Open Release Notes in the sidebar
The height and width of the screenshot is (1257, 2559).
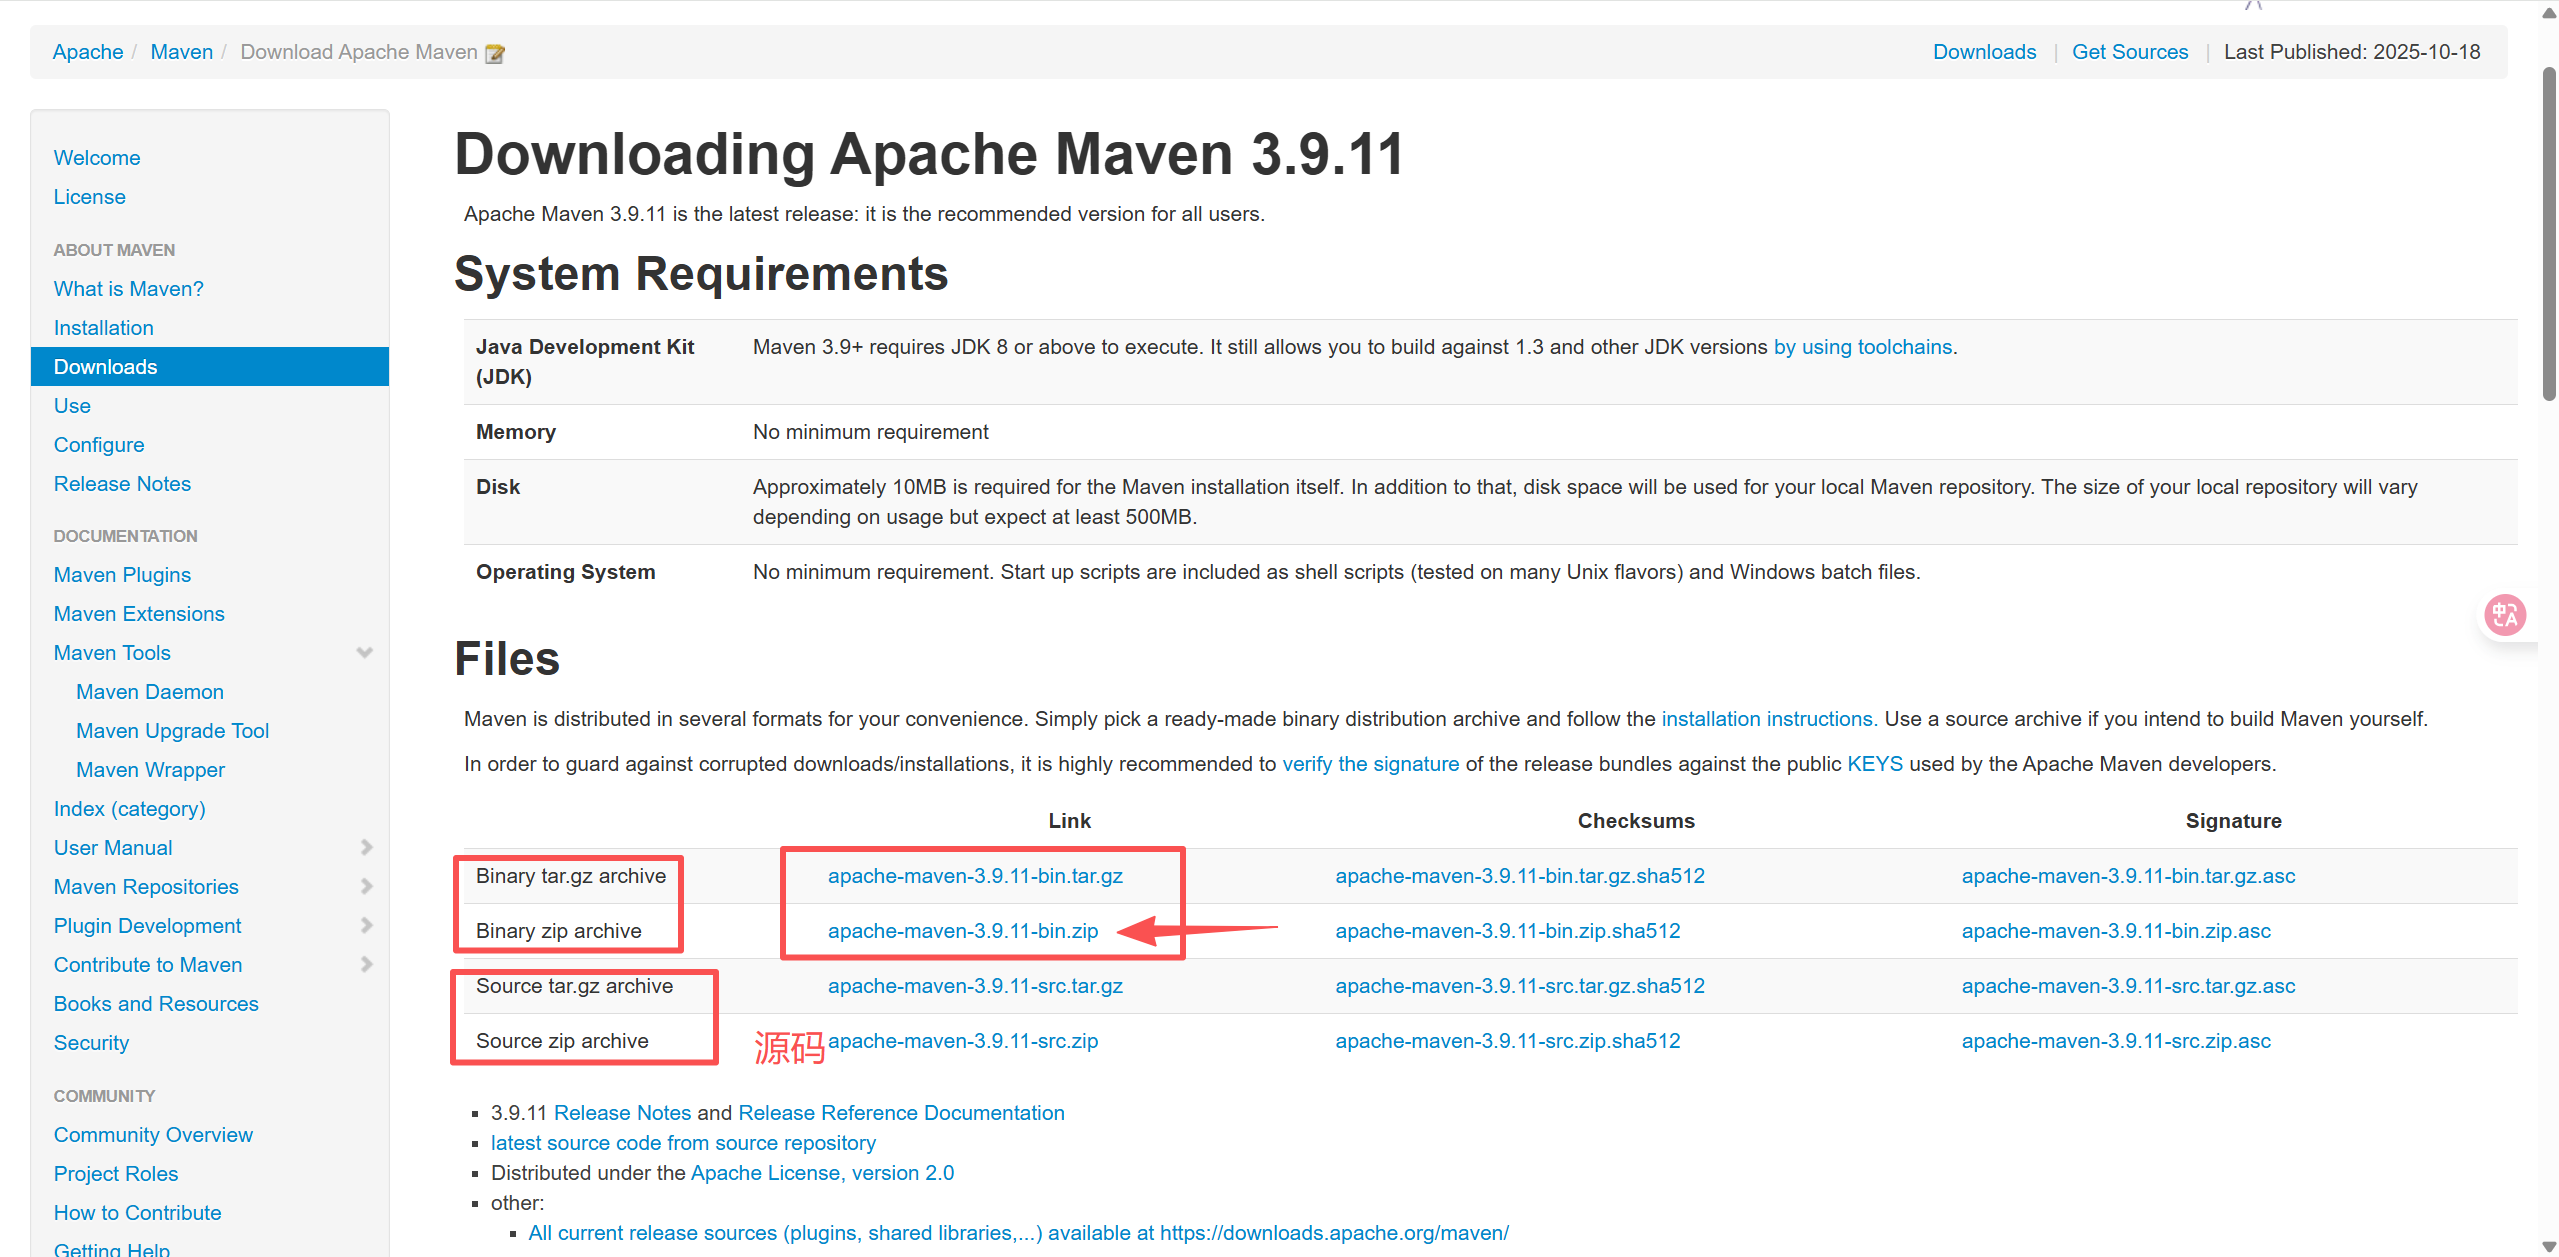[x=122, y=484]
